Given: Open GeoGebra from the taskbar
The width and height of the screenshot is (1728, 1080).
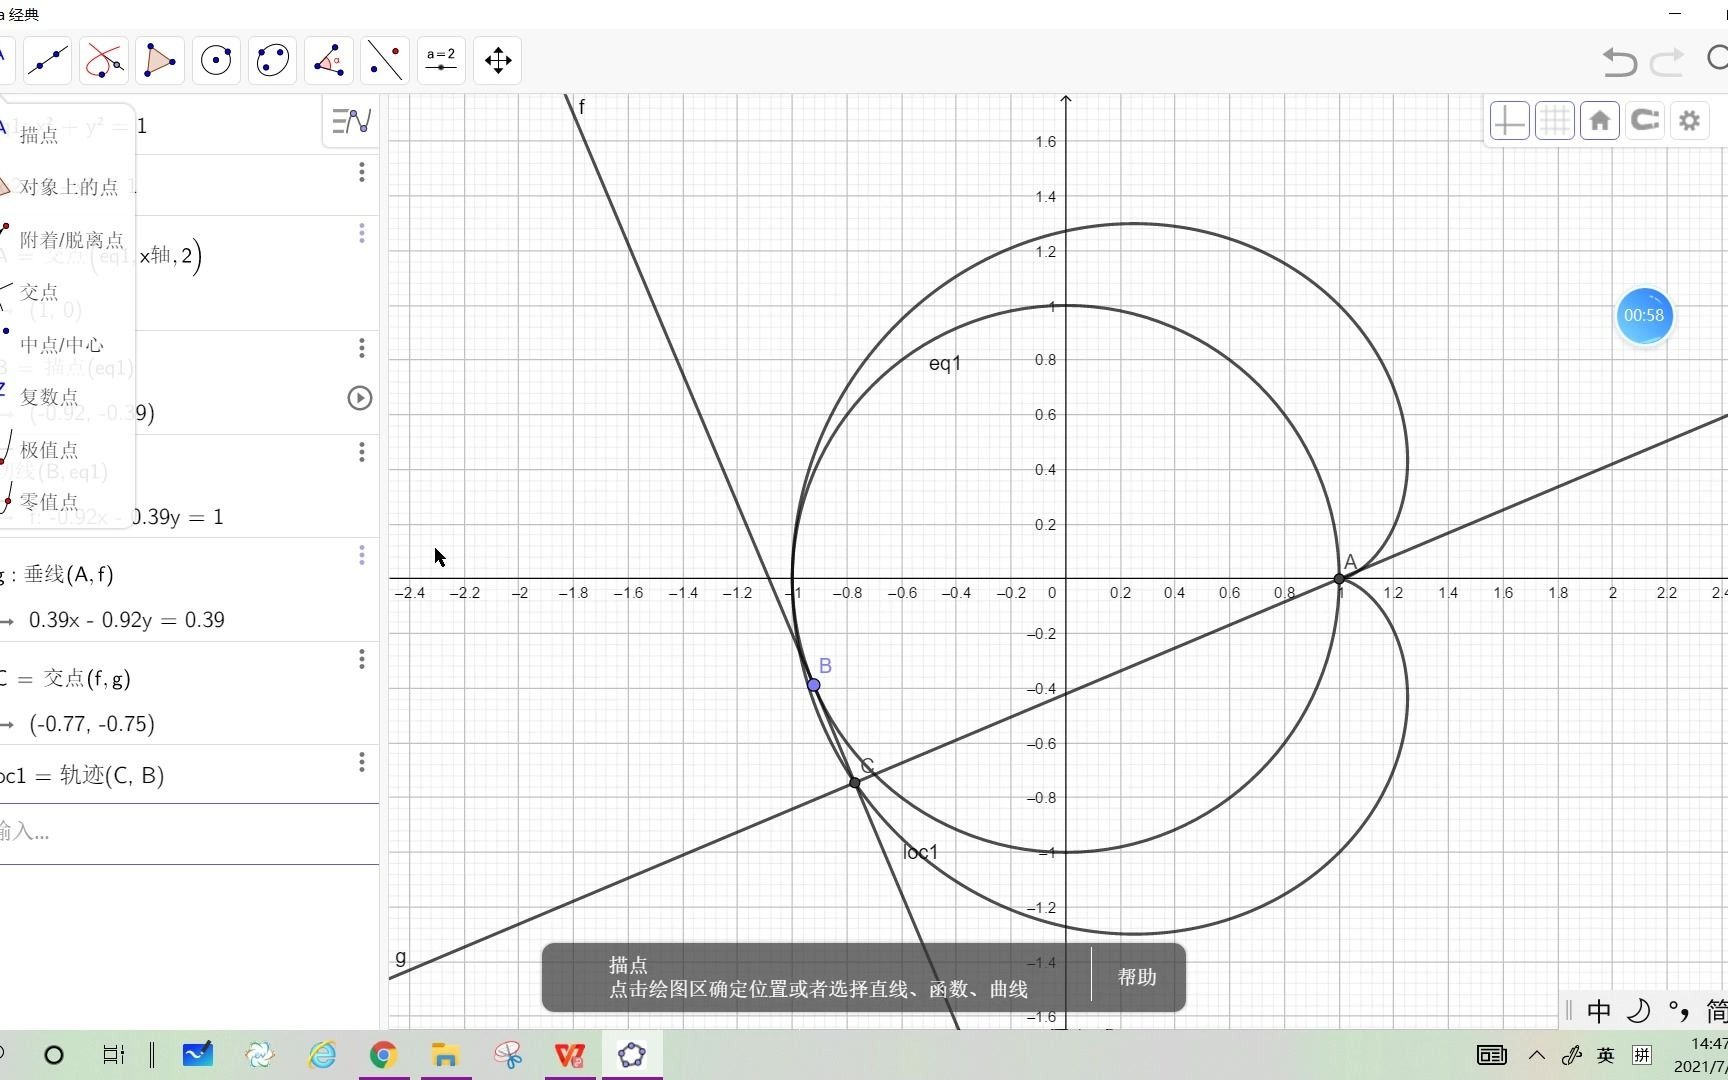Looking at the screenshot, I should (x=632, y=1055).
